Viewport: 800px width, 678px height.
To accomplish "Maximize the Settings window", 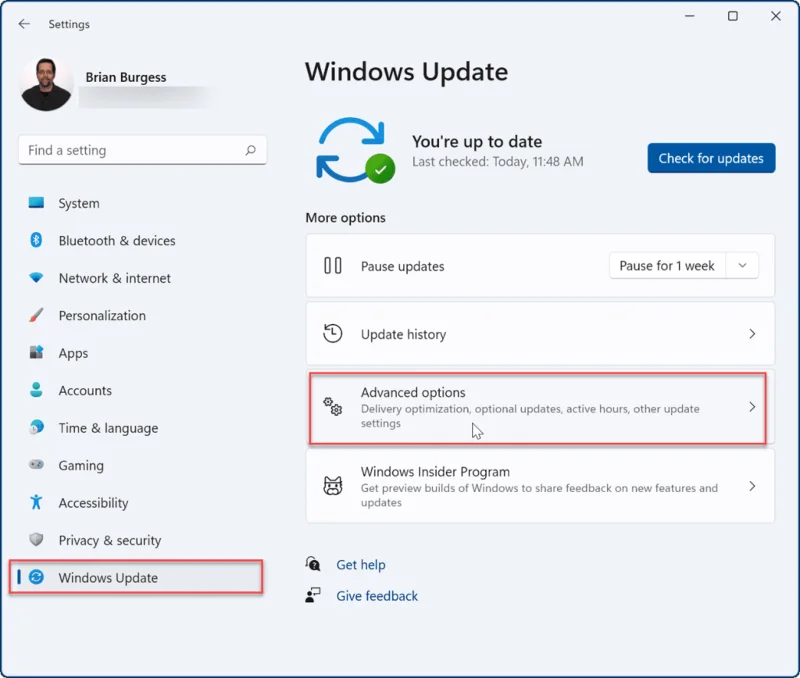I will (733, 16).
